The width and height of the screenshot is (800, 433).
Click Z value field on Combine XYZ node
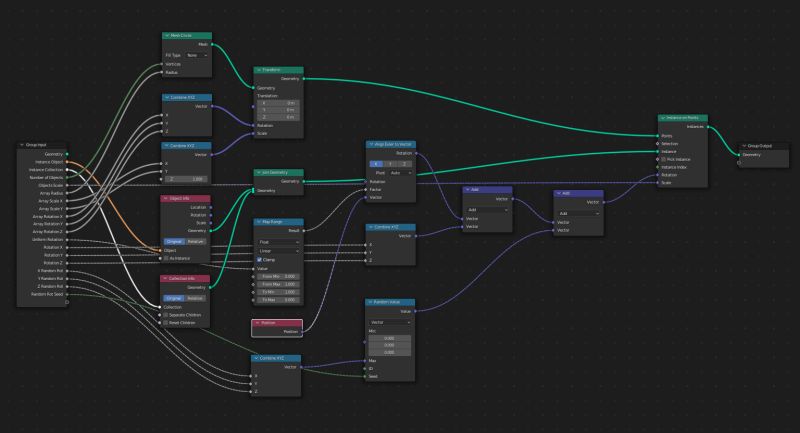click(x=186, y=179)
